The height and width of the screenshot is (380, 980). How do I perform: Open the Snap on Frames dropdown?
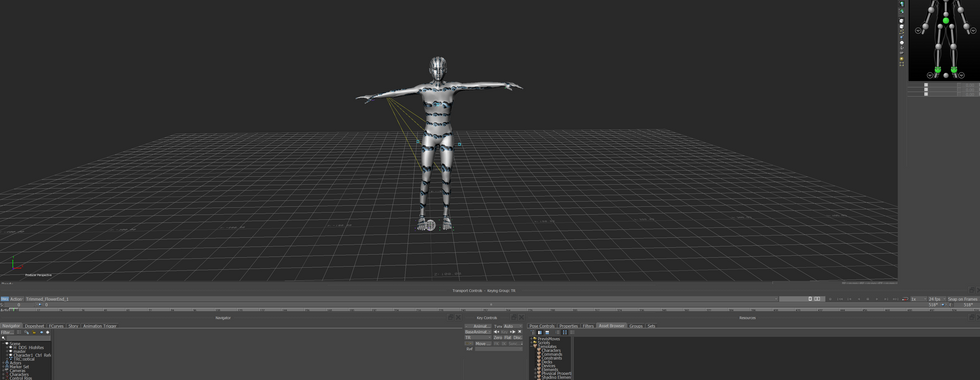962,299
